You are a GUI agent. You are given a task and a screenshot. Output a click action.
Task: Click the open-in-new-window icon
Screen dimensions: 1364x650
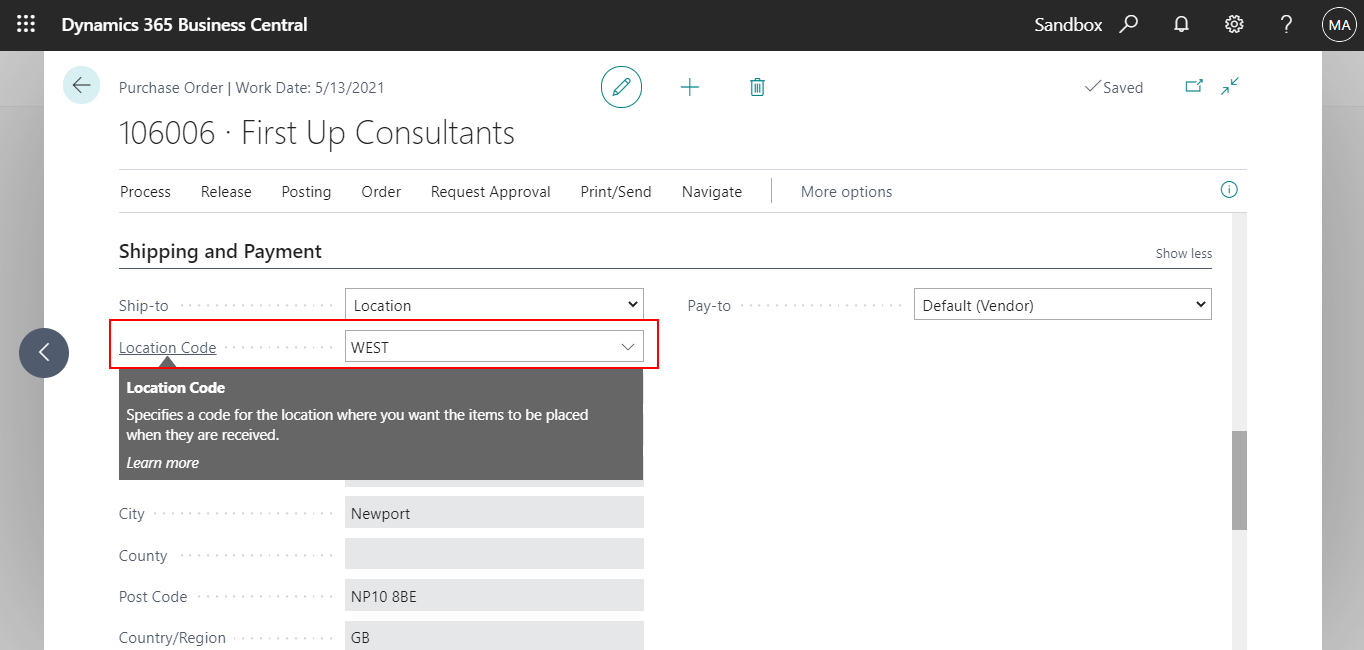(x=1194, y=87)
